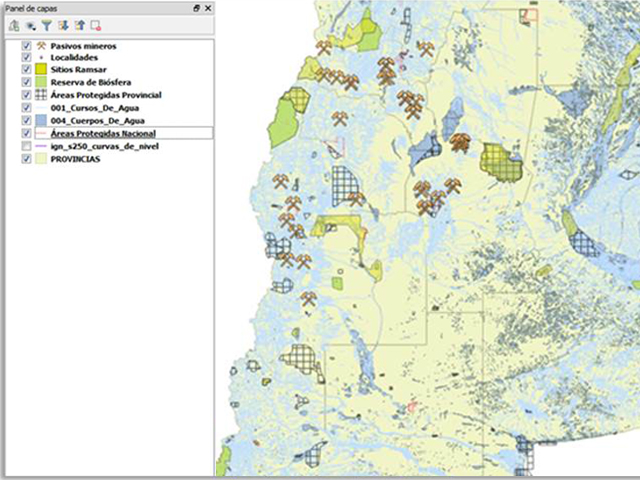Toggle visibility of Sitios Ramsar
Image resolution: width=640 pixels, height=480 pixels.
[27, 69]
